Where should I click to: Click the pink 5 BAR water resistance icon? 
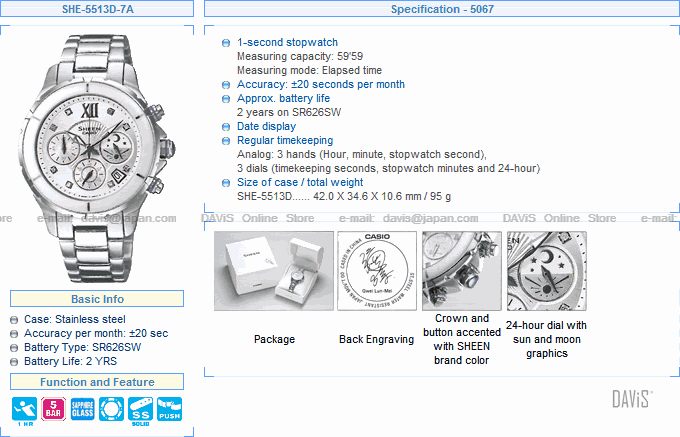click(x=53, y=410)
